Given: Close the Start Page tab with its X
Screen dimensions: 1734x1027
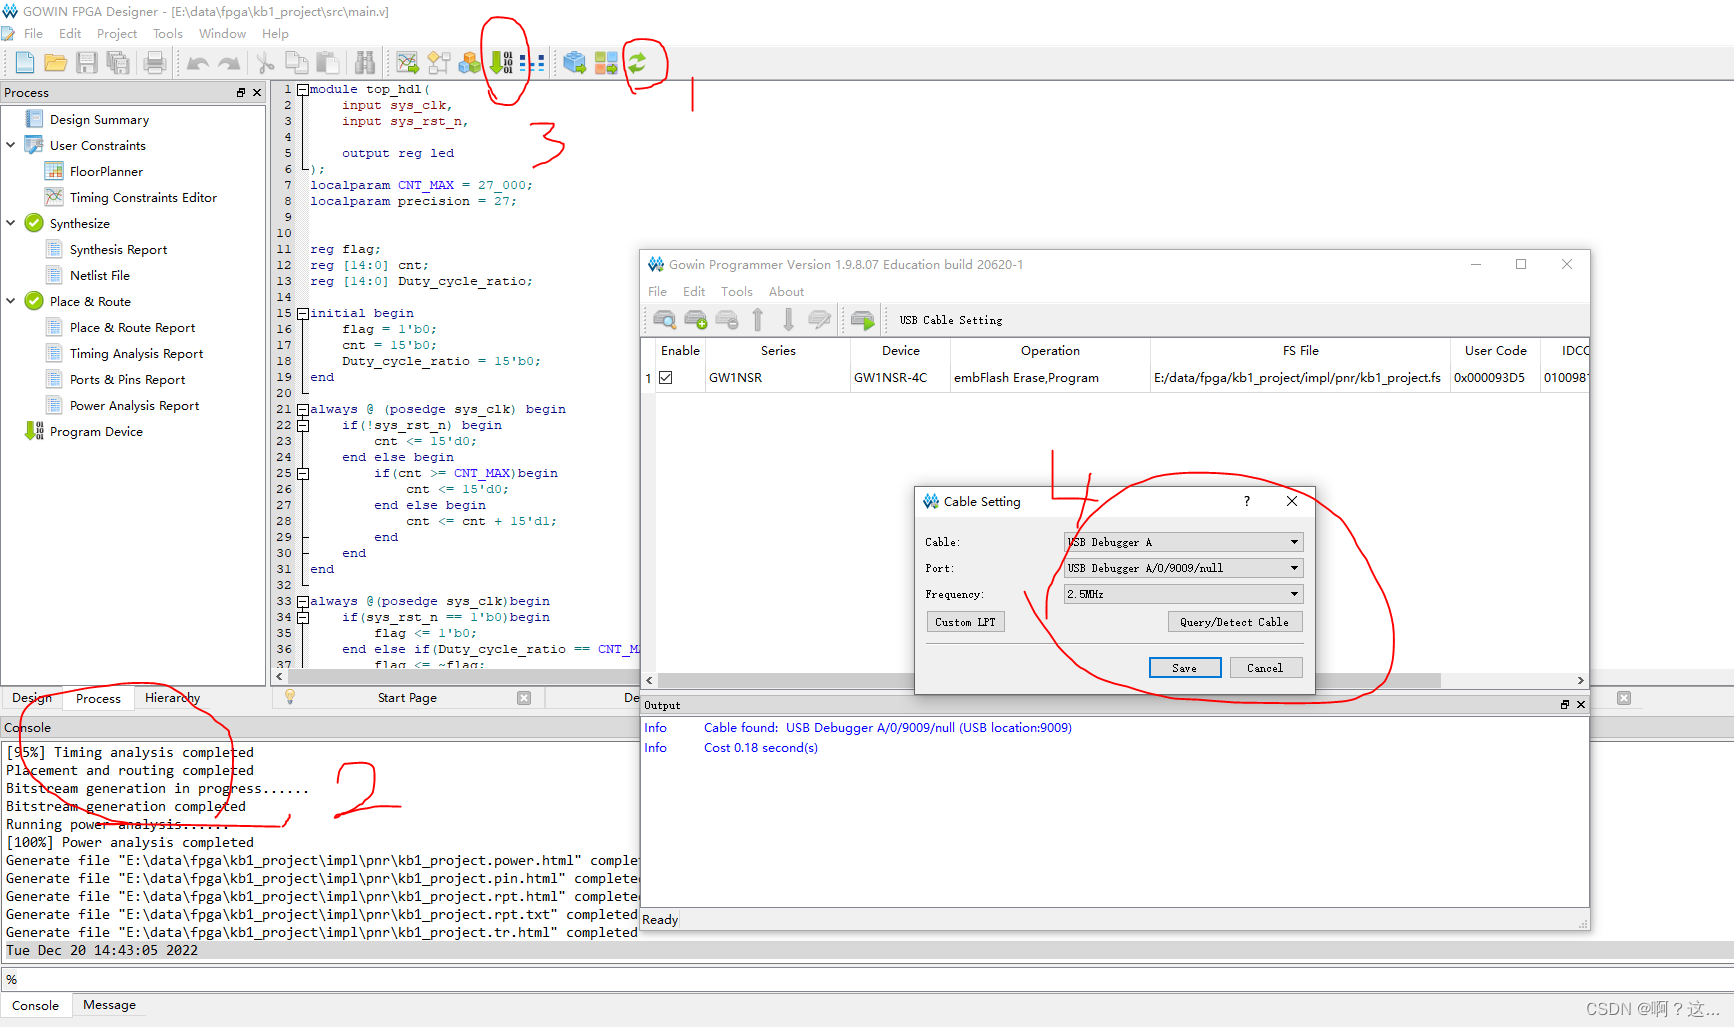Looking at the screenshot, I should click(524, 698).
